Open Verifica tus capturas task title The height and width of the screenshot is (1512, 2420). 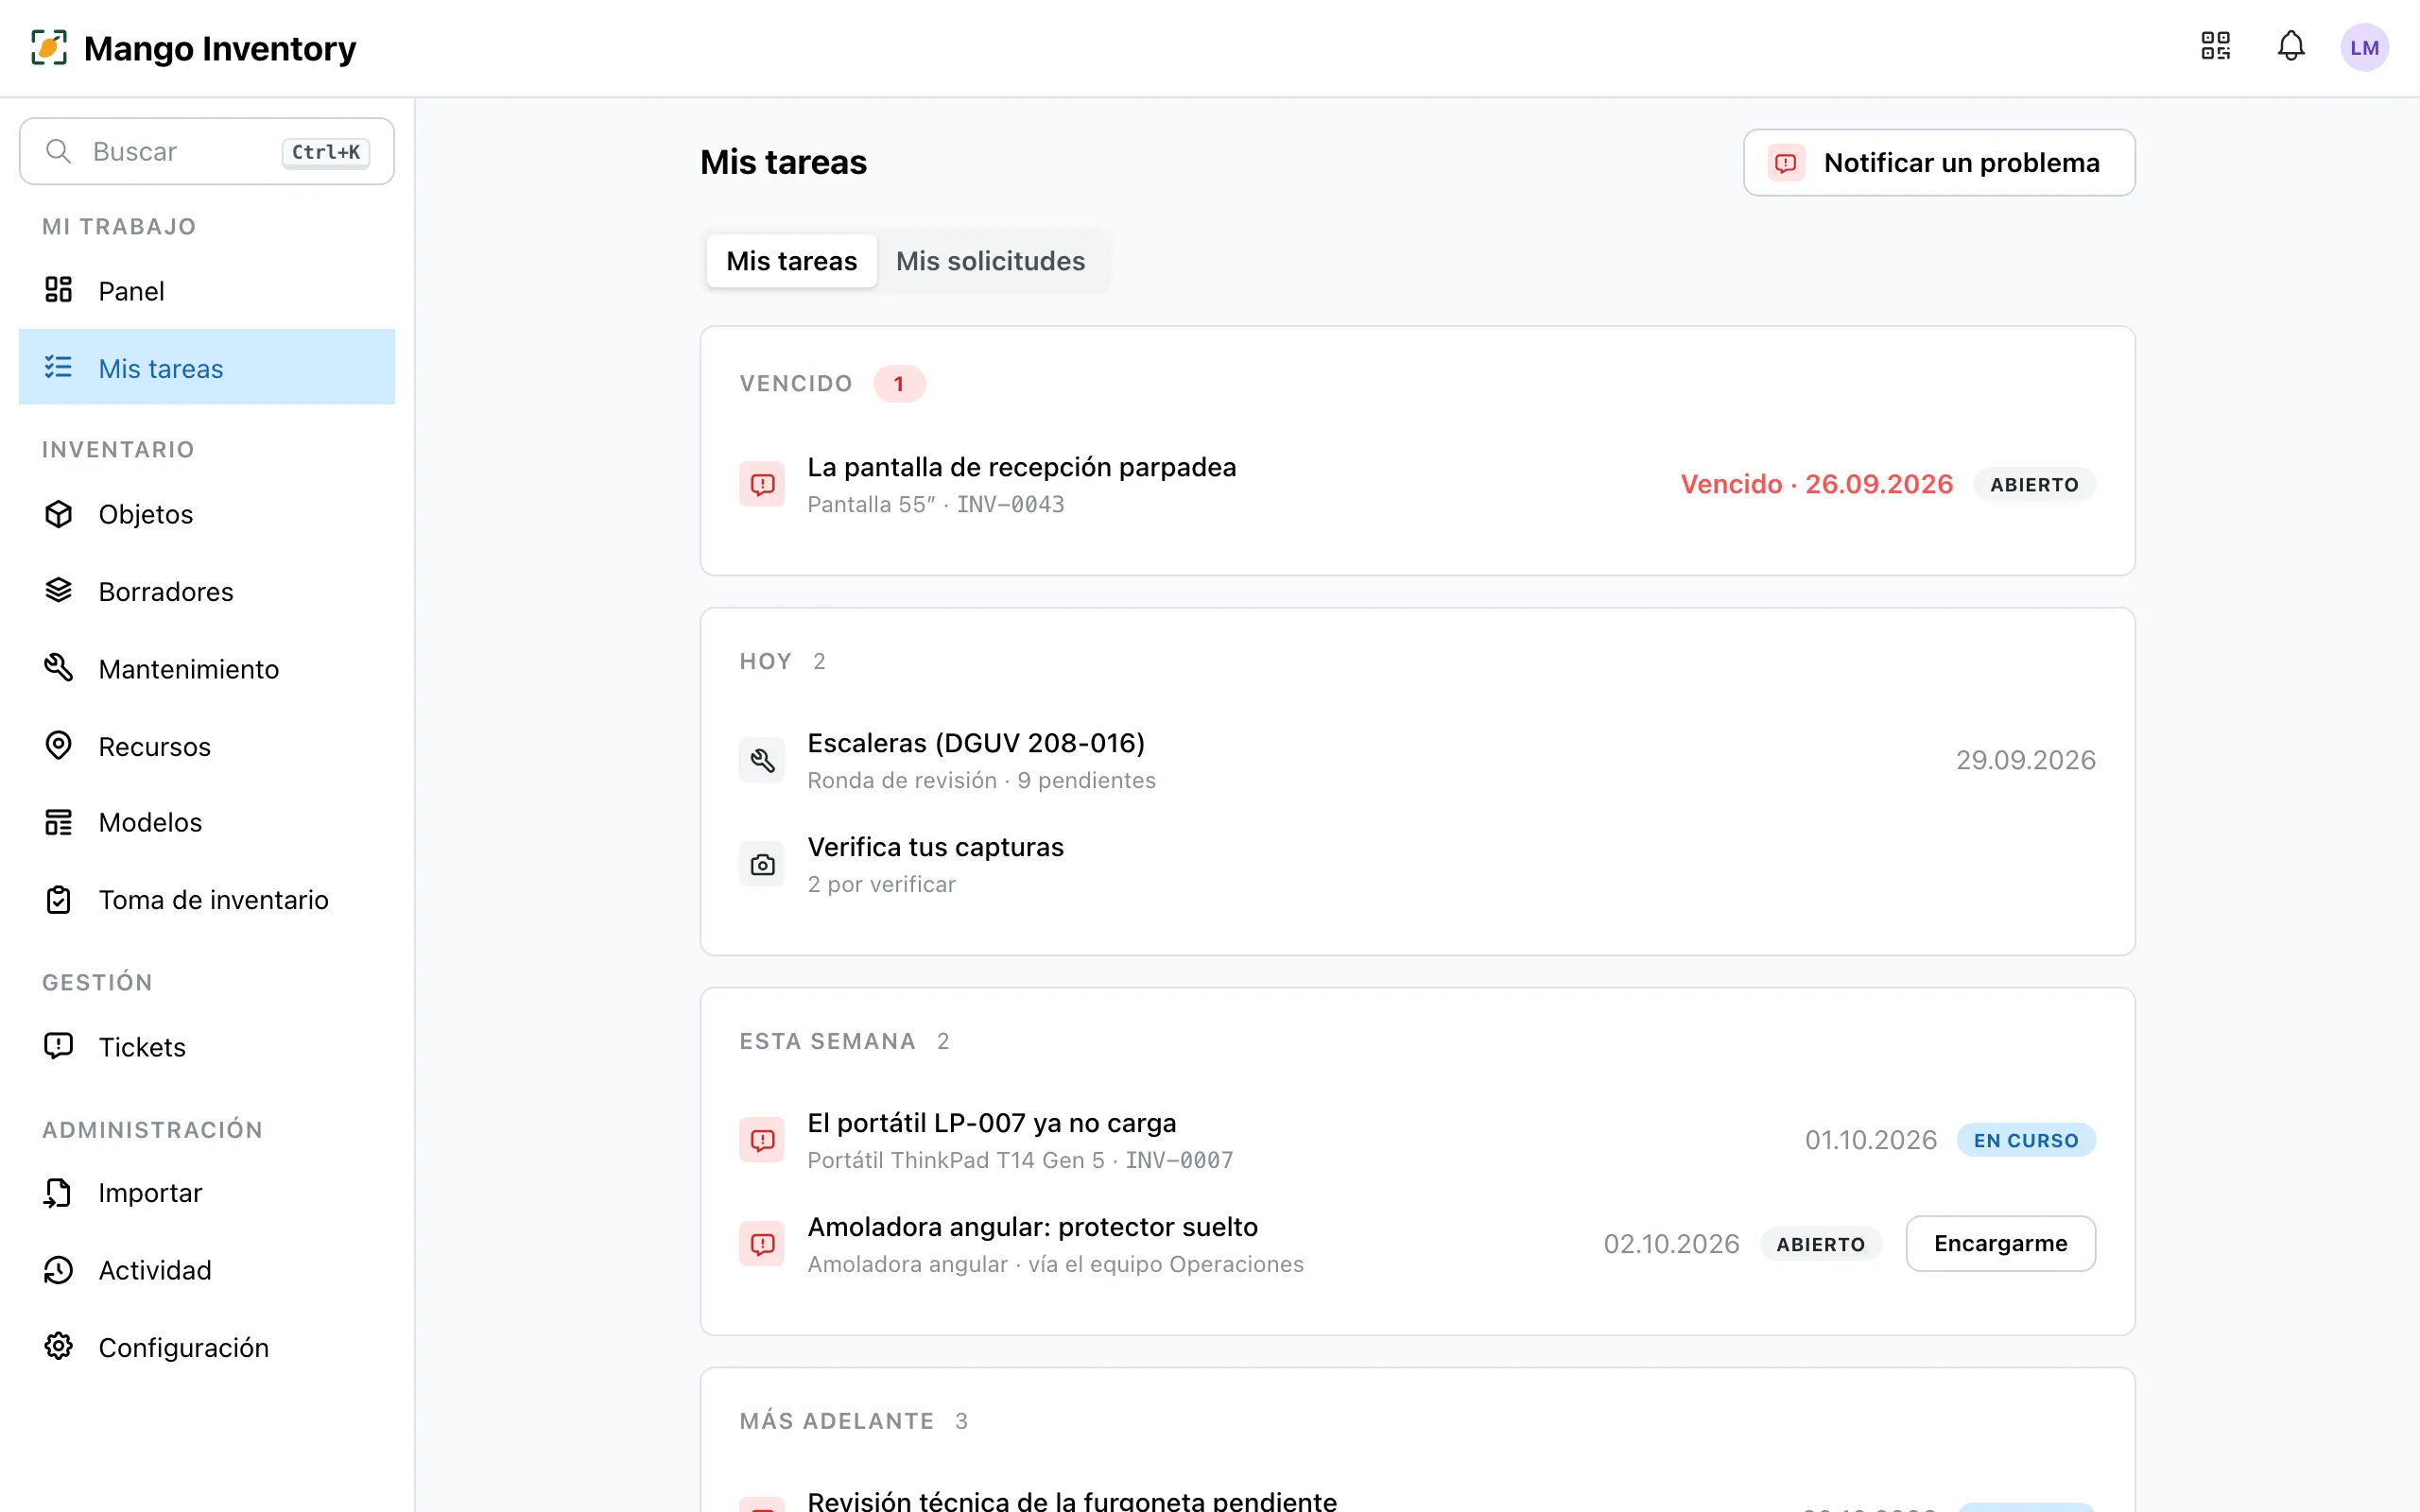[935, 847]
